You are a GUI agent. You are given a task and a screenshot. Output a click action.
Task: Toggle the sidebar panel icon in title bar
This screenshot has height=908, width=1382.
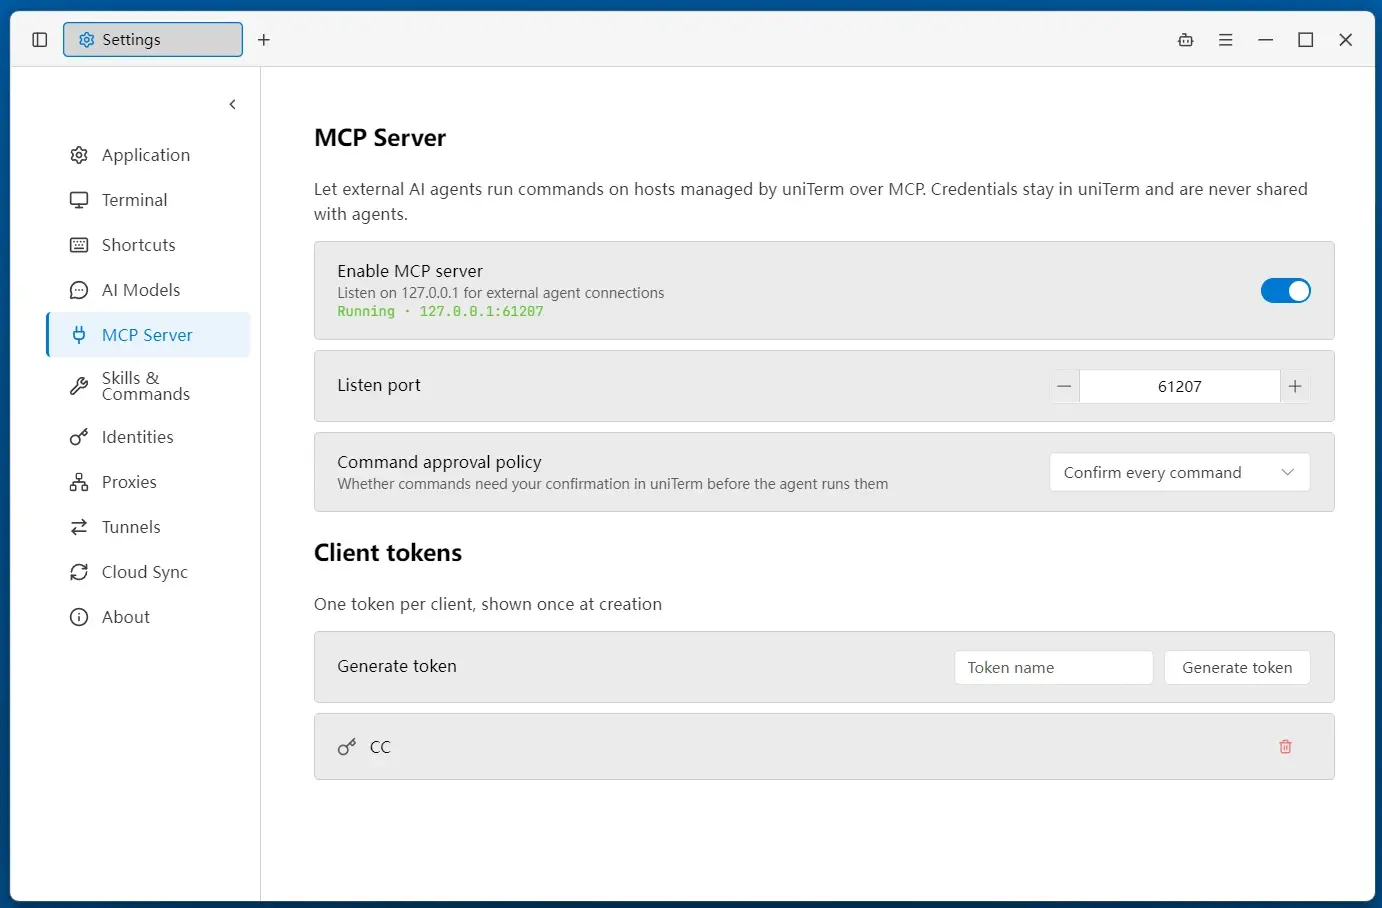[40, 40]
